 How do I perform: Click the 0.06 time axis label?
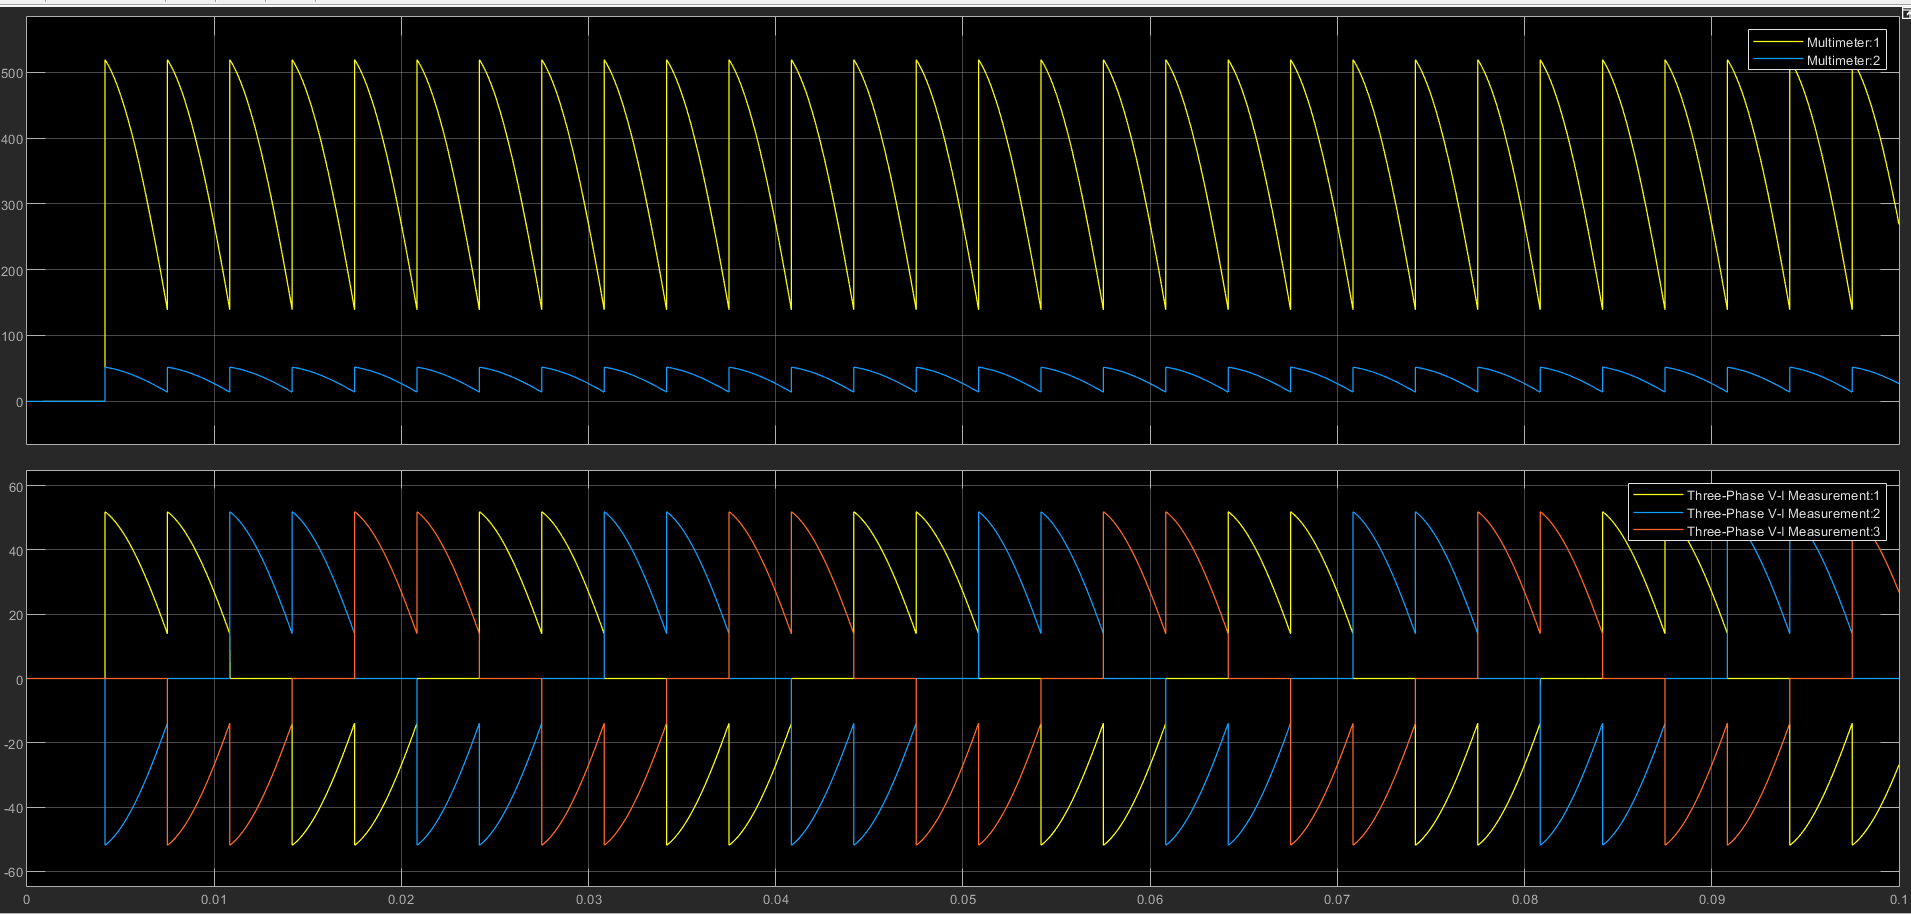[1150, 899]
